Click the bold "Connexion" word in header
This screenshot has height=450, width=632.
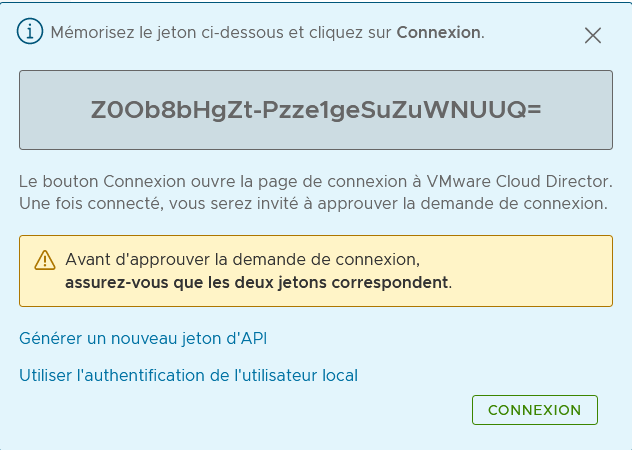click(439, 32)
